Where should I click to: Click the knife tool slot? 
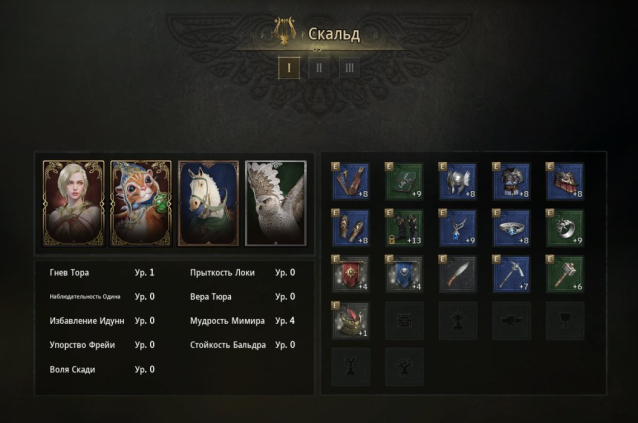[458, 274]
